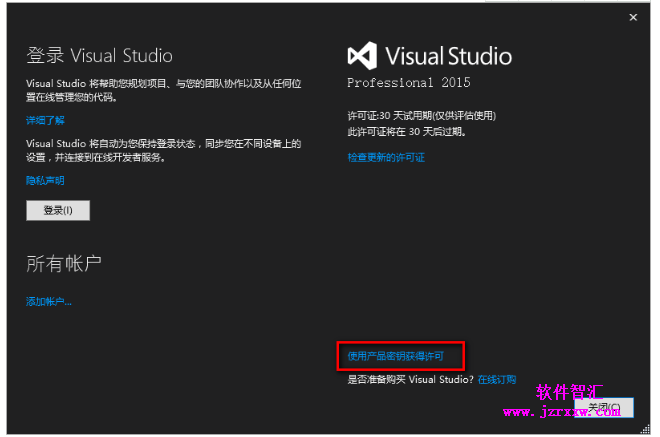Screen dimensions: 660x437
Task: Click the 此许可证将在 30 天后过期 text
Action: [x=407, y=132]
